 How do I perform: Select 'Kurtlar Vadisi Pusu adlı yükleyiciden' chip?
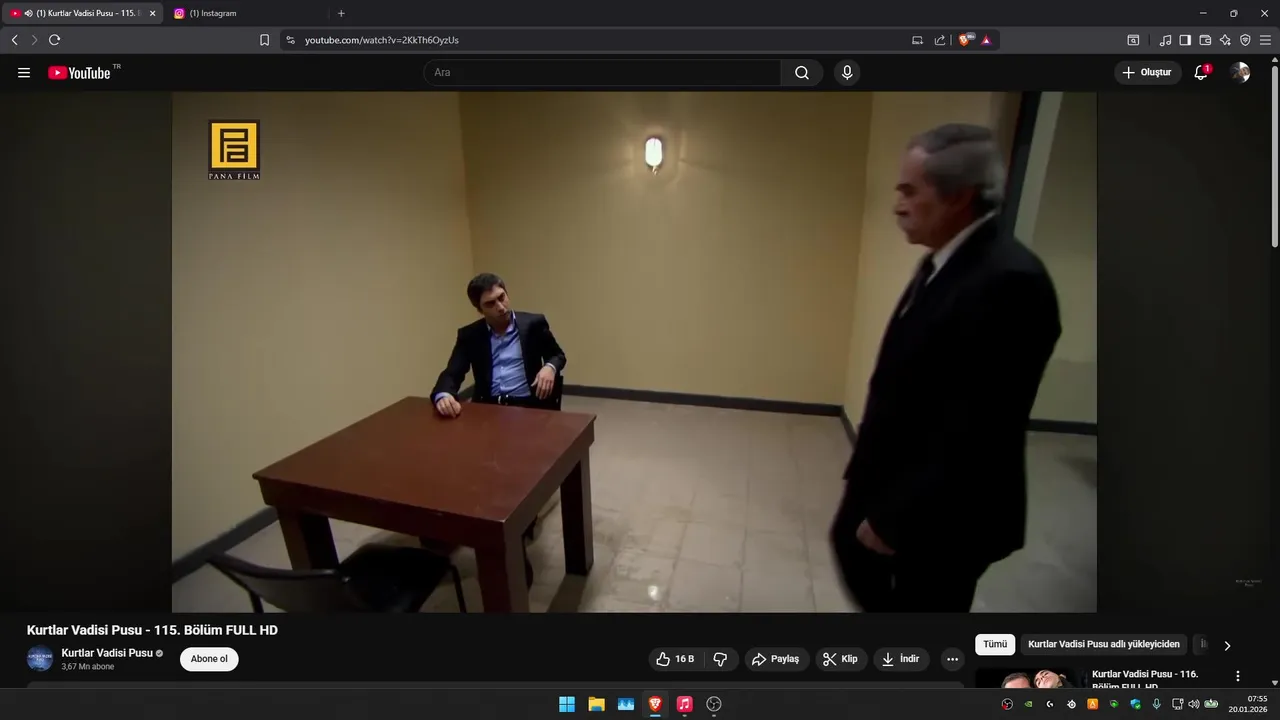[x=1104, y=645]
